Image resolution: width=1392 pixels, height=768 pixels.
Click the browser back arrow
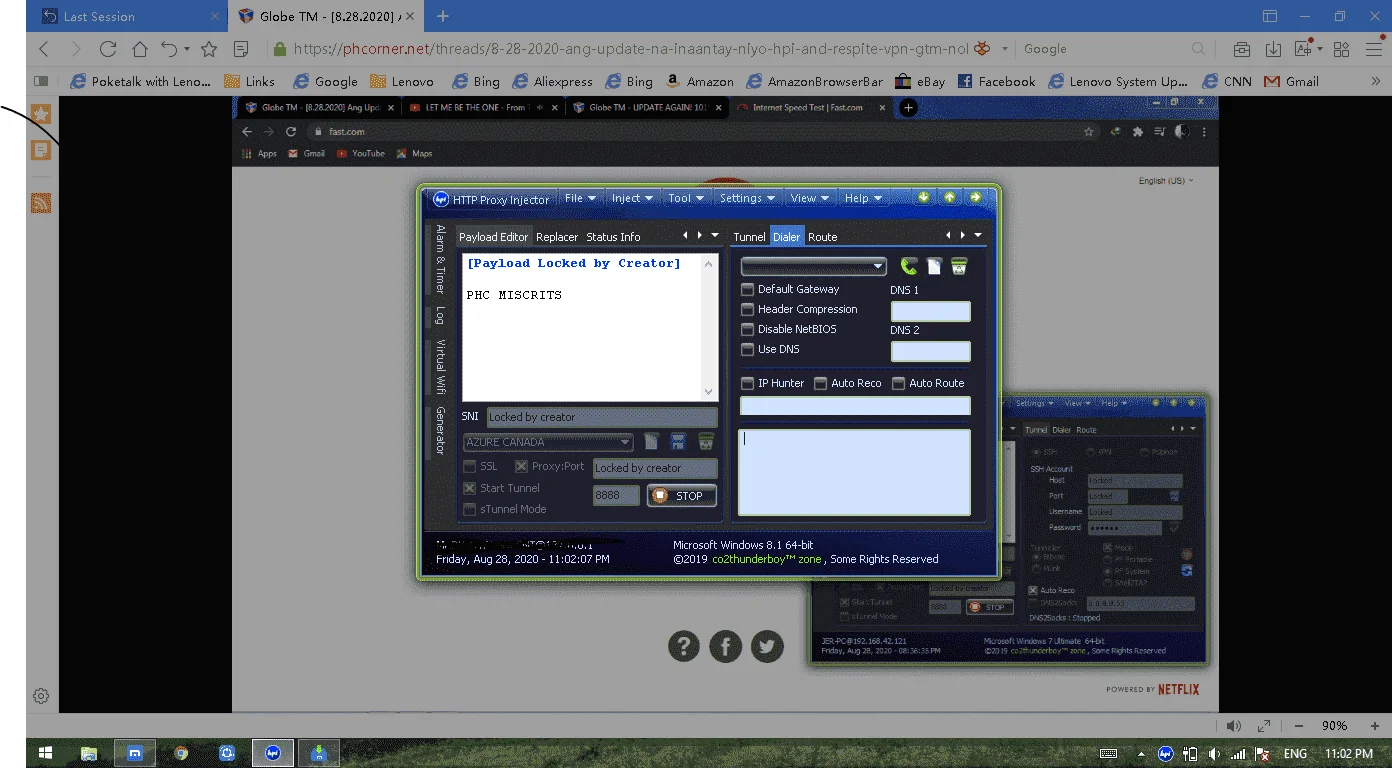[43, 49]
